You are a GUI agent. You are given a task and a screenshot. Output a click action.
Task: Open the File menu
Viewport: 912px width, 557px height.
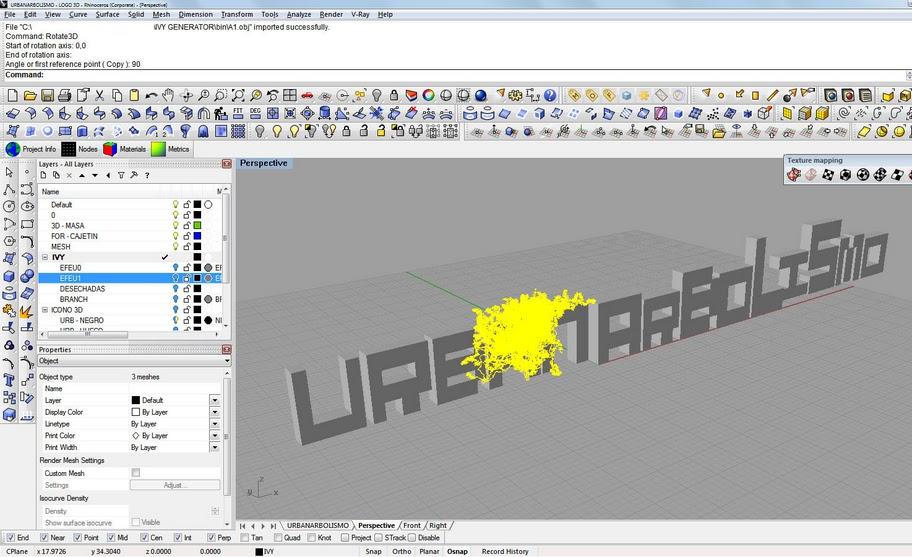tap(10, 15)
